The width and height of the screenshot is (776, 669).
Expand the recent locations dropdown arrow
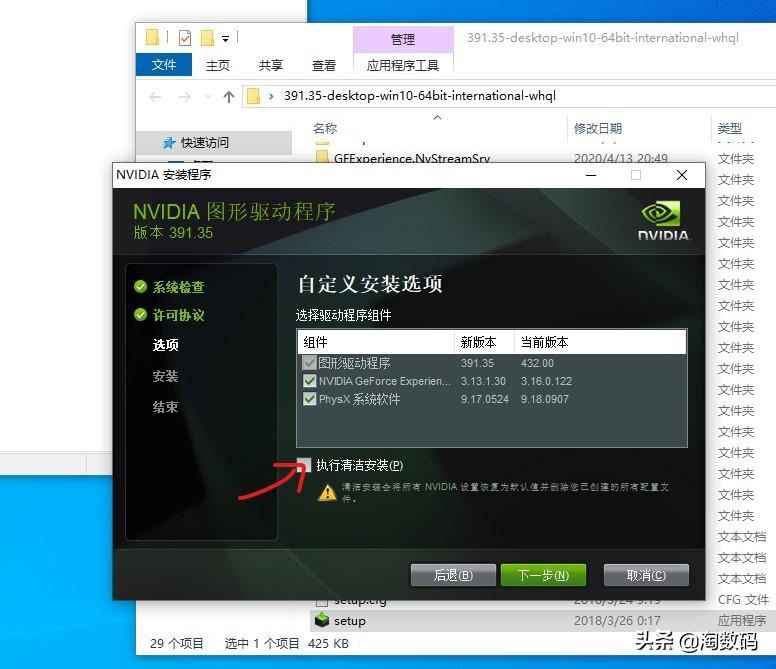208,96
